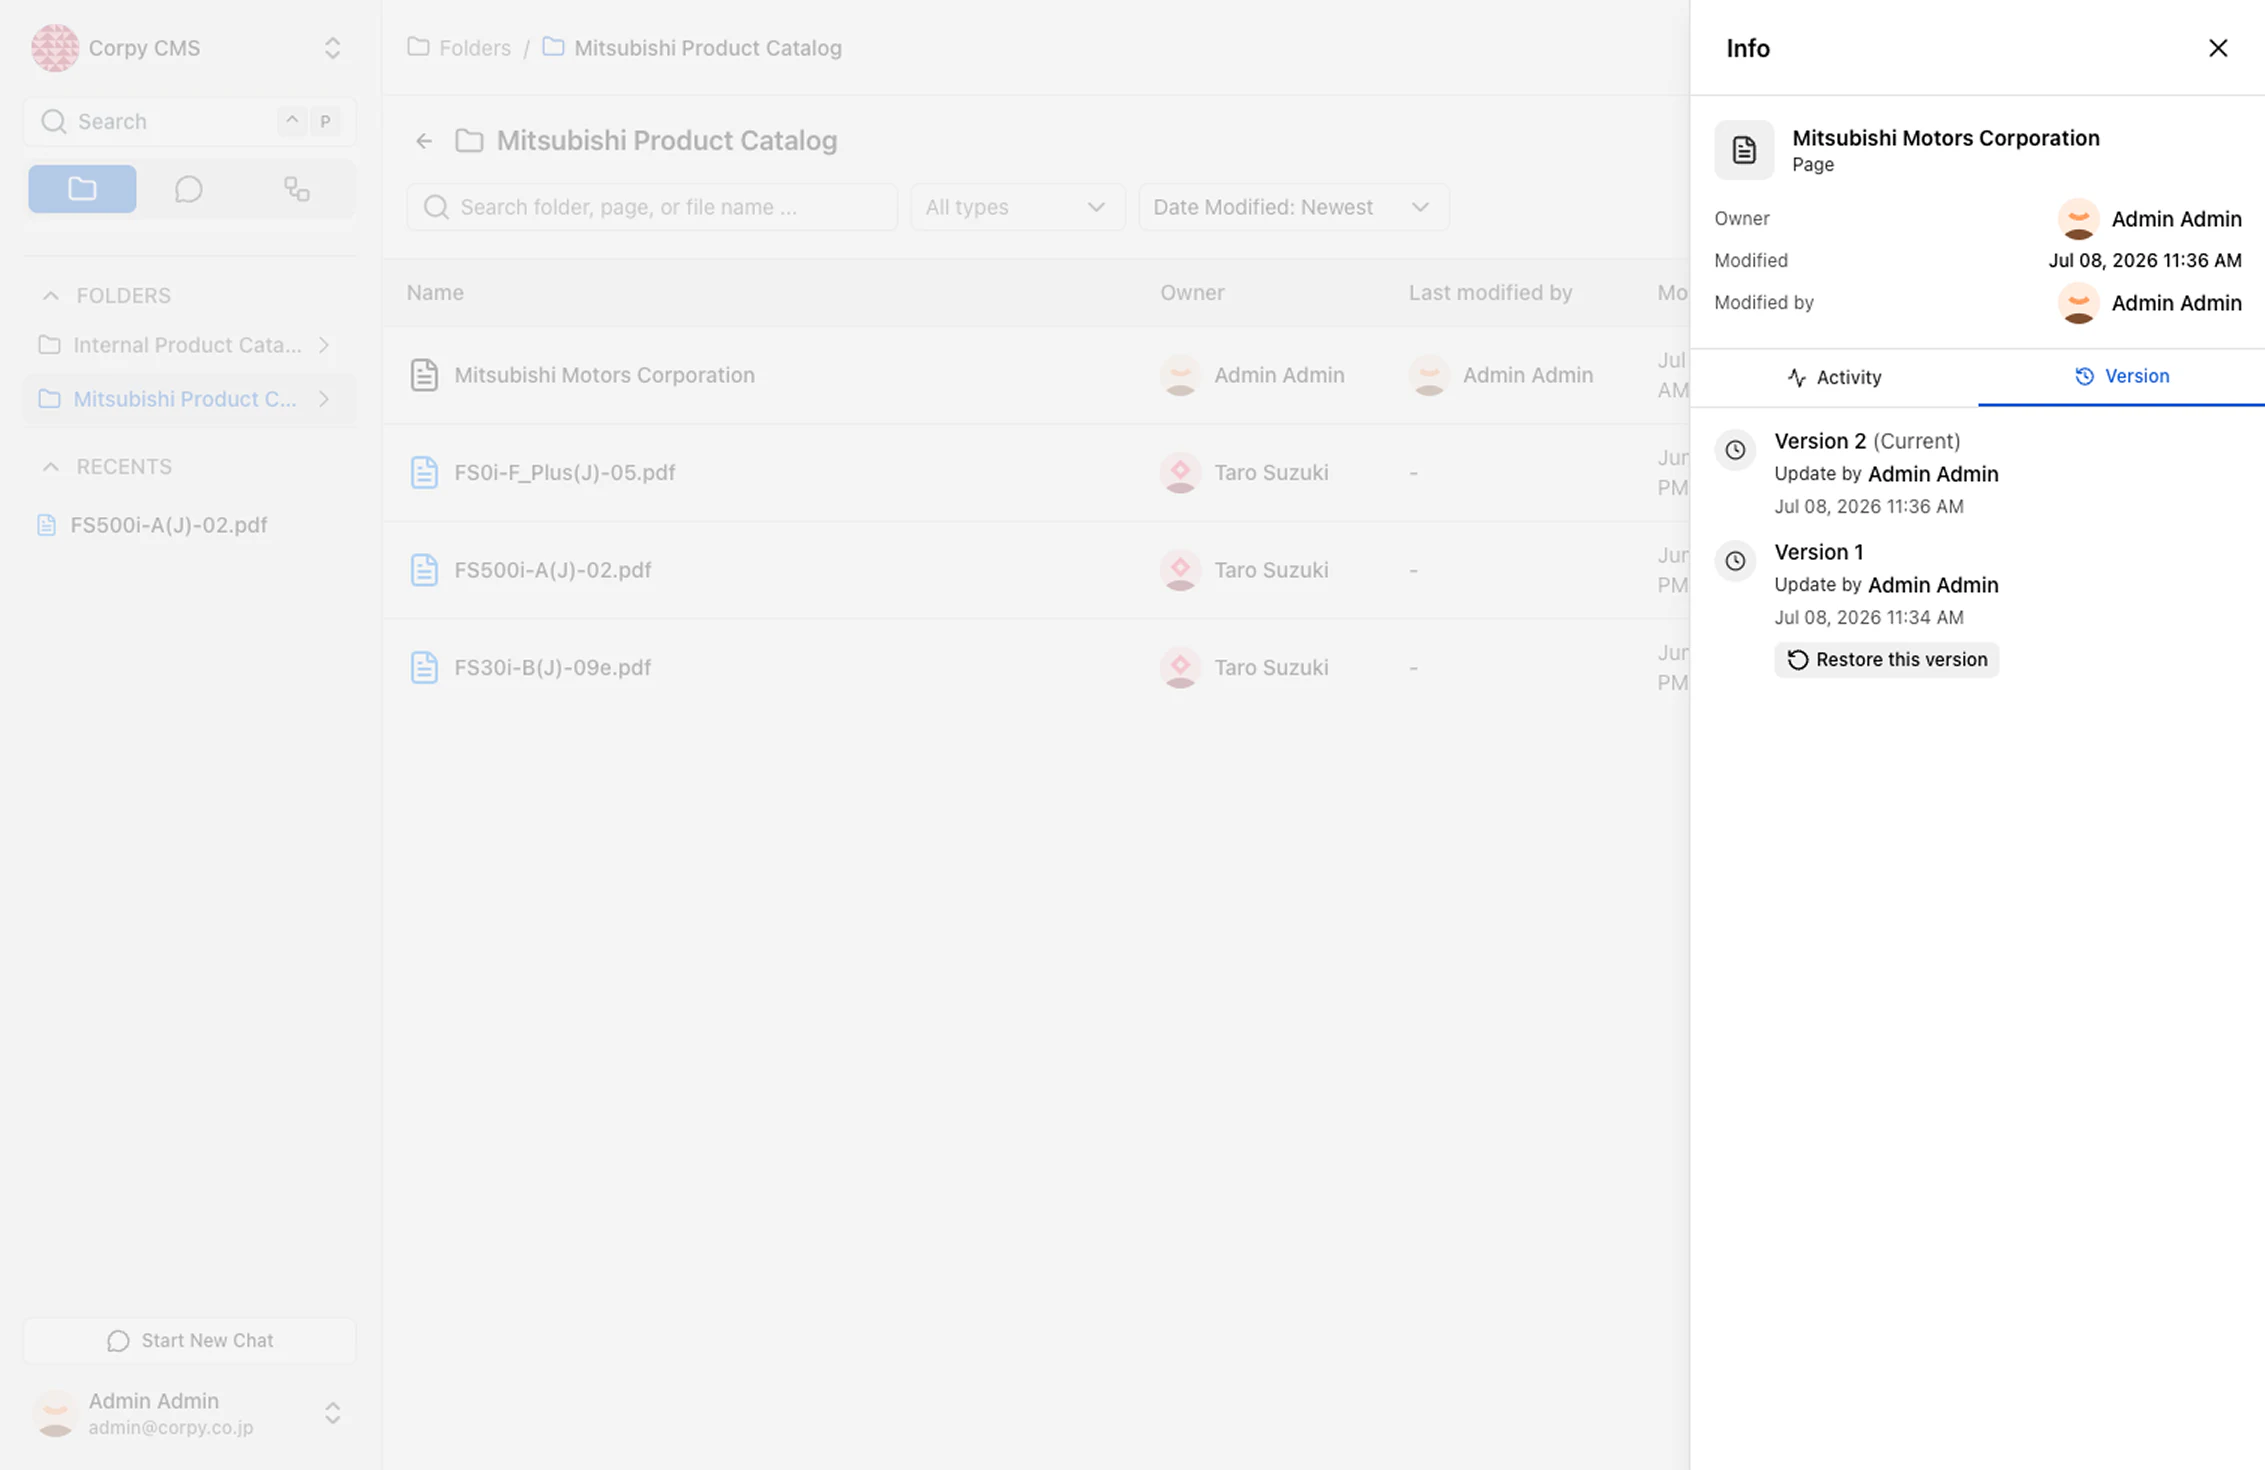The height and width of the screenshot is (1470, 2265).
Task: Open the All types dropdown
Action: (1017, 207)
